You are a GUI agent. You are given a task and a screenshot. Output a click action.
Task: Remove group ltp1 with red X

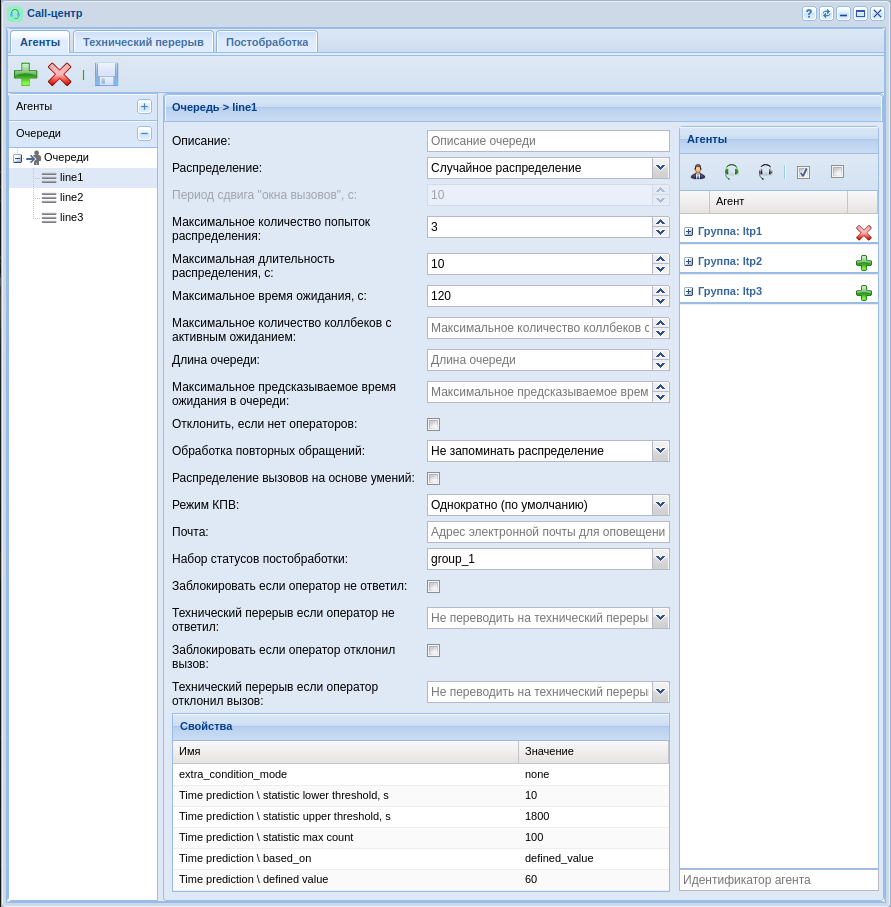(x=864, y=232)
